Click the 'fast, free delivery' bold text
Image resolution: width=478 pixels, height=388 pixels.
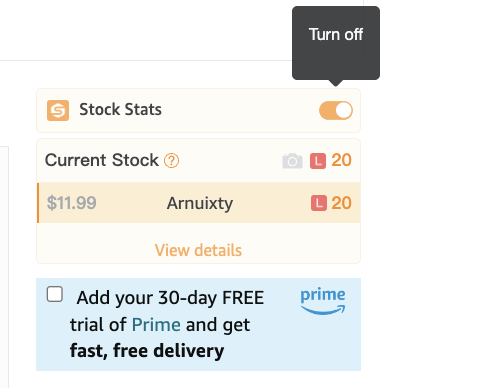(x=147, y=351)
